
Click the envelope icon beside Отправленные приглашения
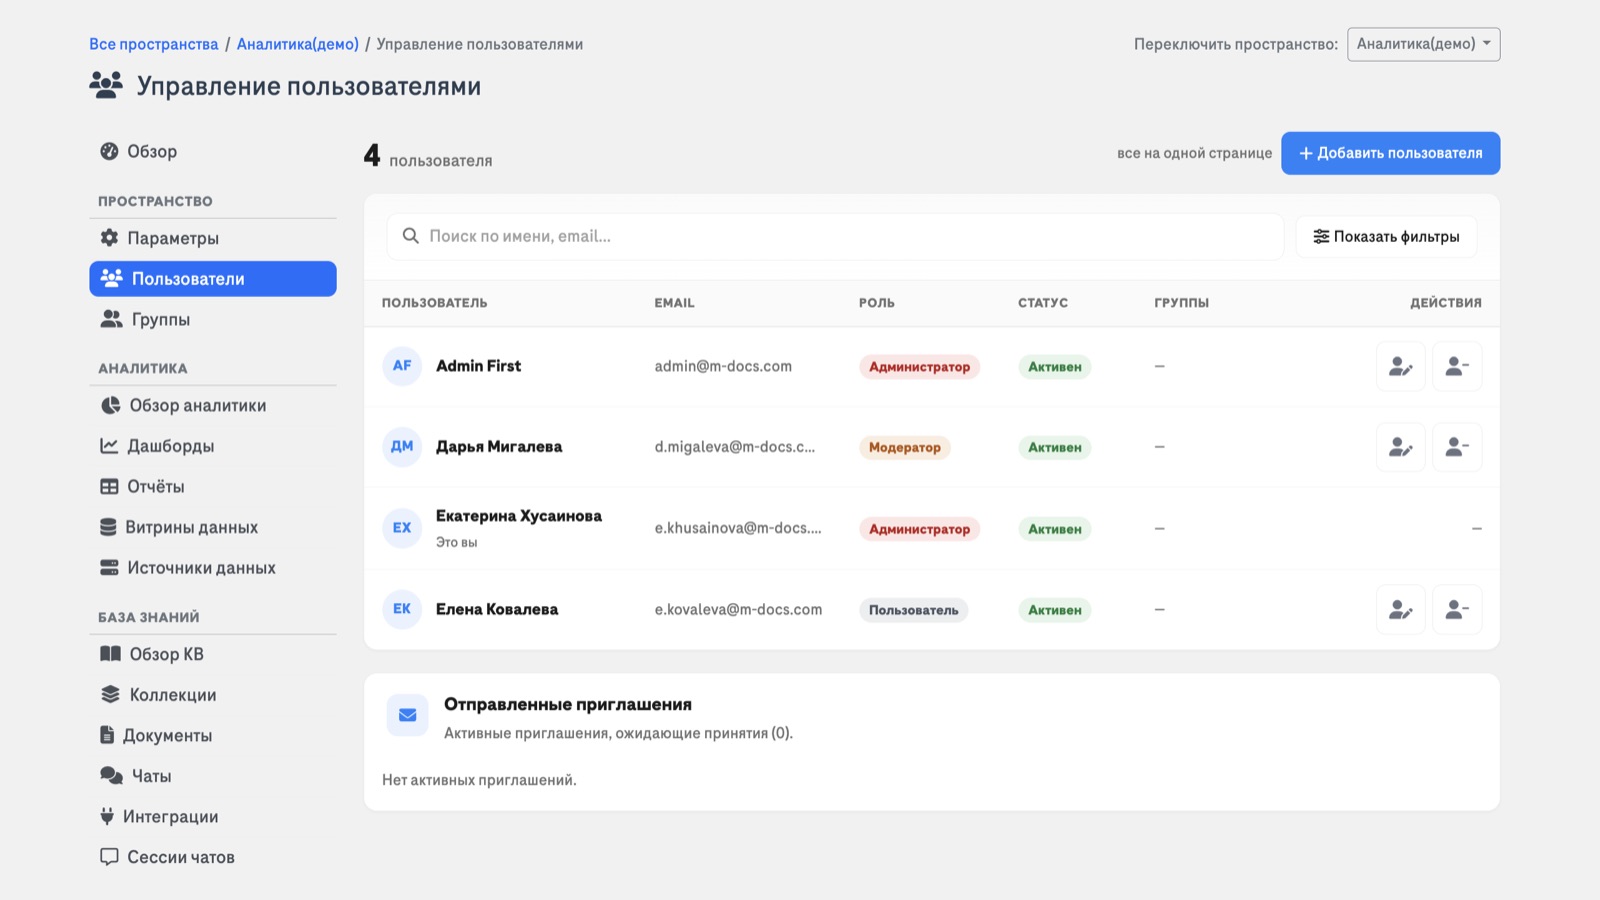click(x=407, y=715)
